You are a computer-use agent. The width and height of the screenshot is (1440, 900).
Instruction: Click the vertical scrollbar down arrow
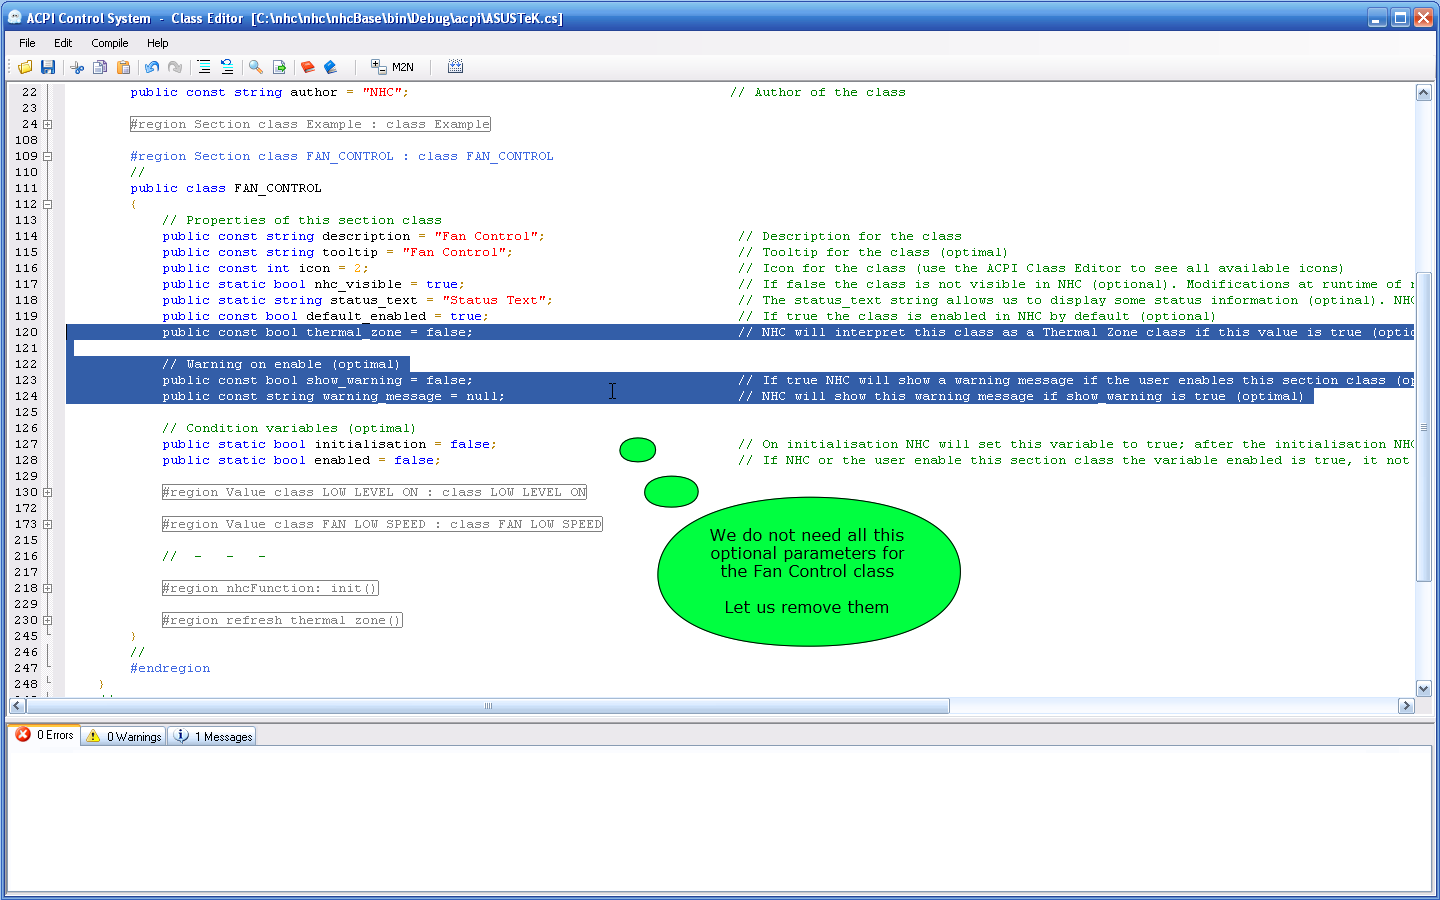pos(1424,688)
